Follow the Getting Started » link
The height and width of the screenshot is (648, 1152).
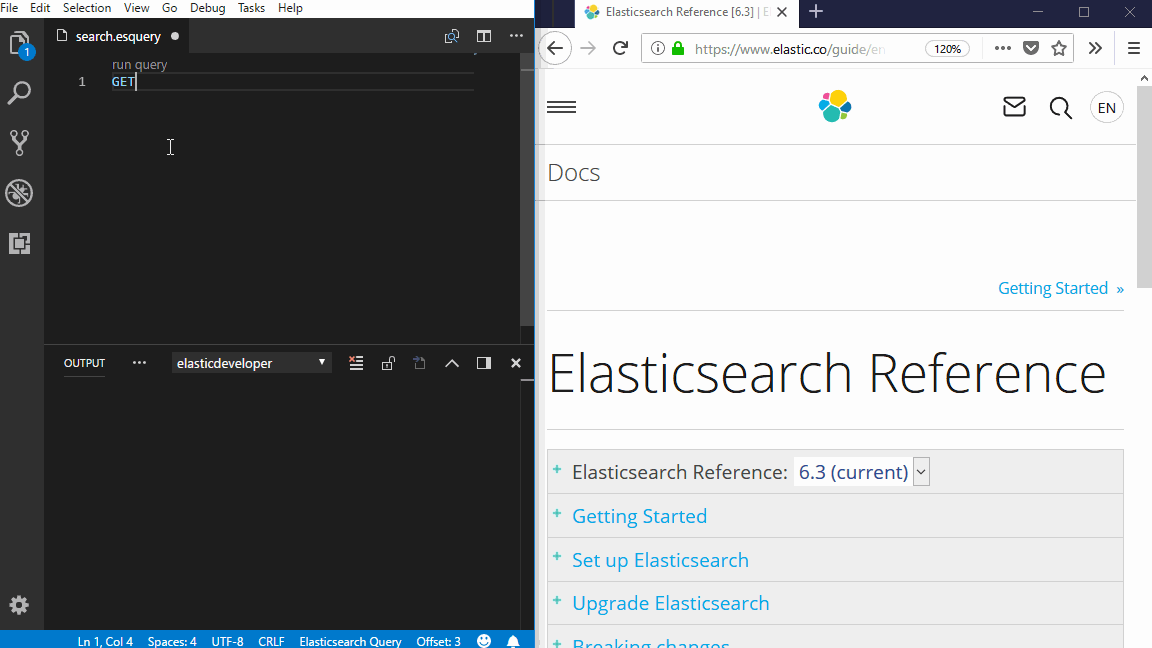tap(1061, 288)
